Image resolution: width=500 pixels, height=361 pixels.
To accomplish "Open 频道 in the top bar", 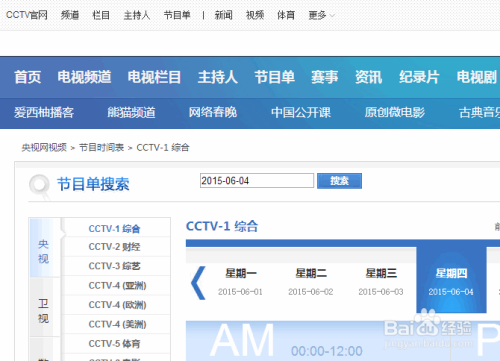I will pos(70,15).
